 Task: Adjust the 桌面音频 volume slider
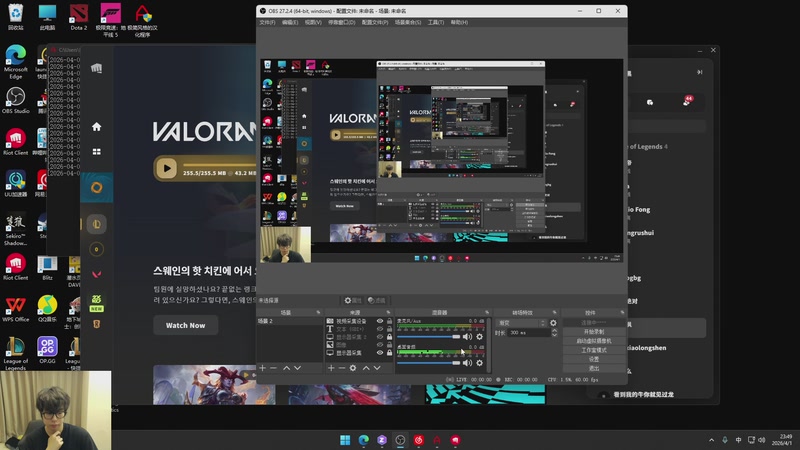tap(429, 363)
